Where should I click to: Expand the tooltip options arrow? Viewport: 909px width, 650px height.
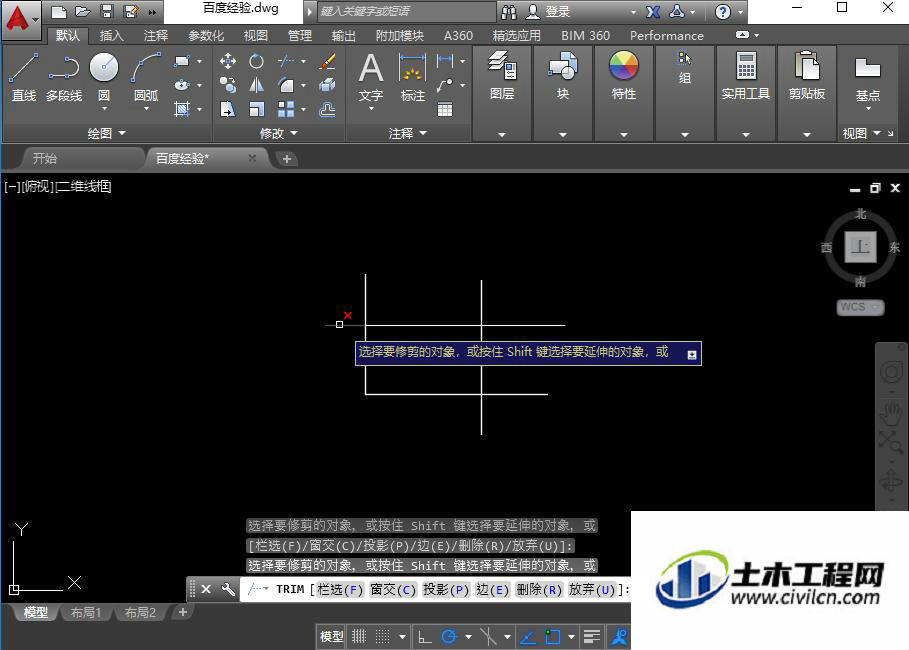(692, 354)
